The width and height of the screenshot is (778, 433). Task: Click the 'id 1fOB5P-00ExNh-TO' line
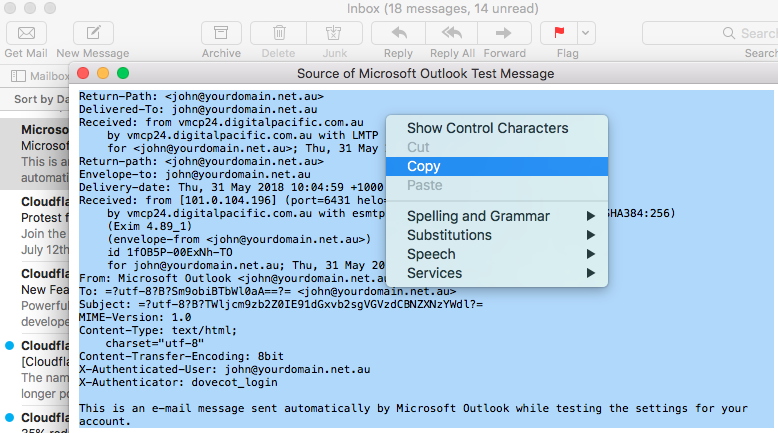(x=170, y=252)
